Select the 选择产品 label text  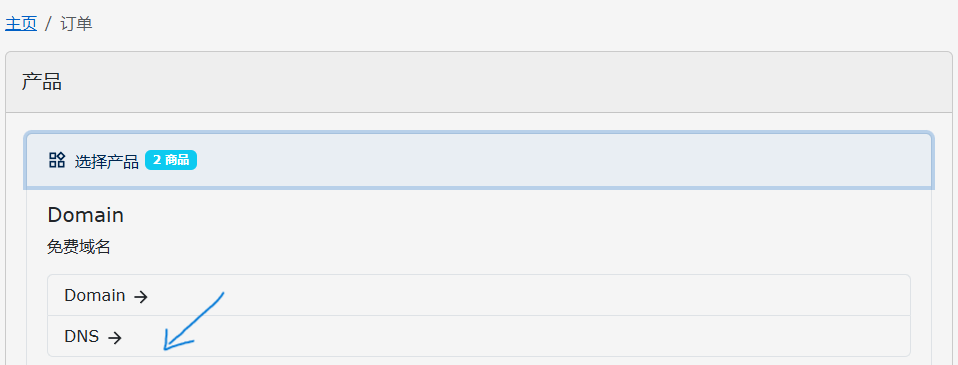tap(106, 161)
